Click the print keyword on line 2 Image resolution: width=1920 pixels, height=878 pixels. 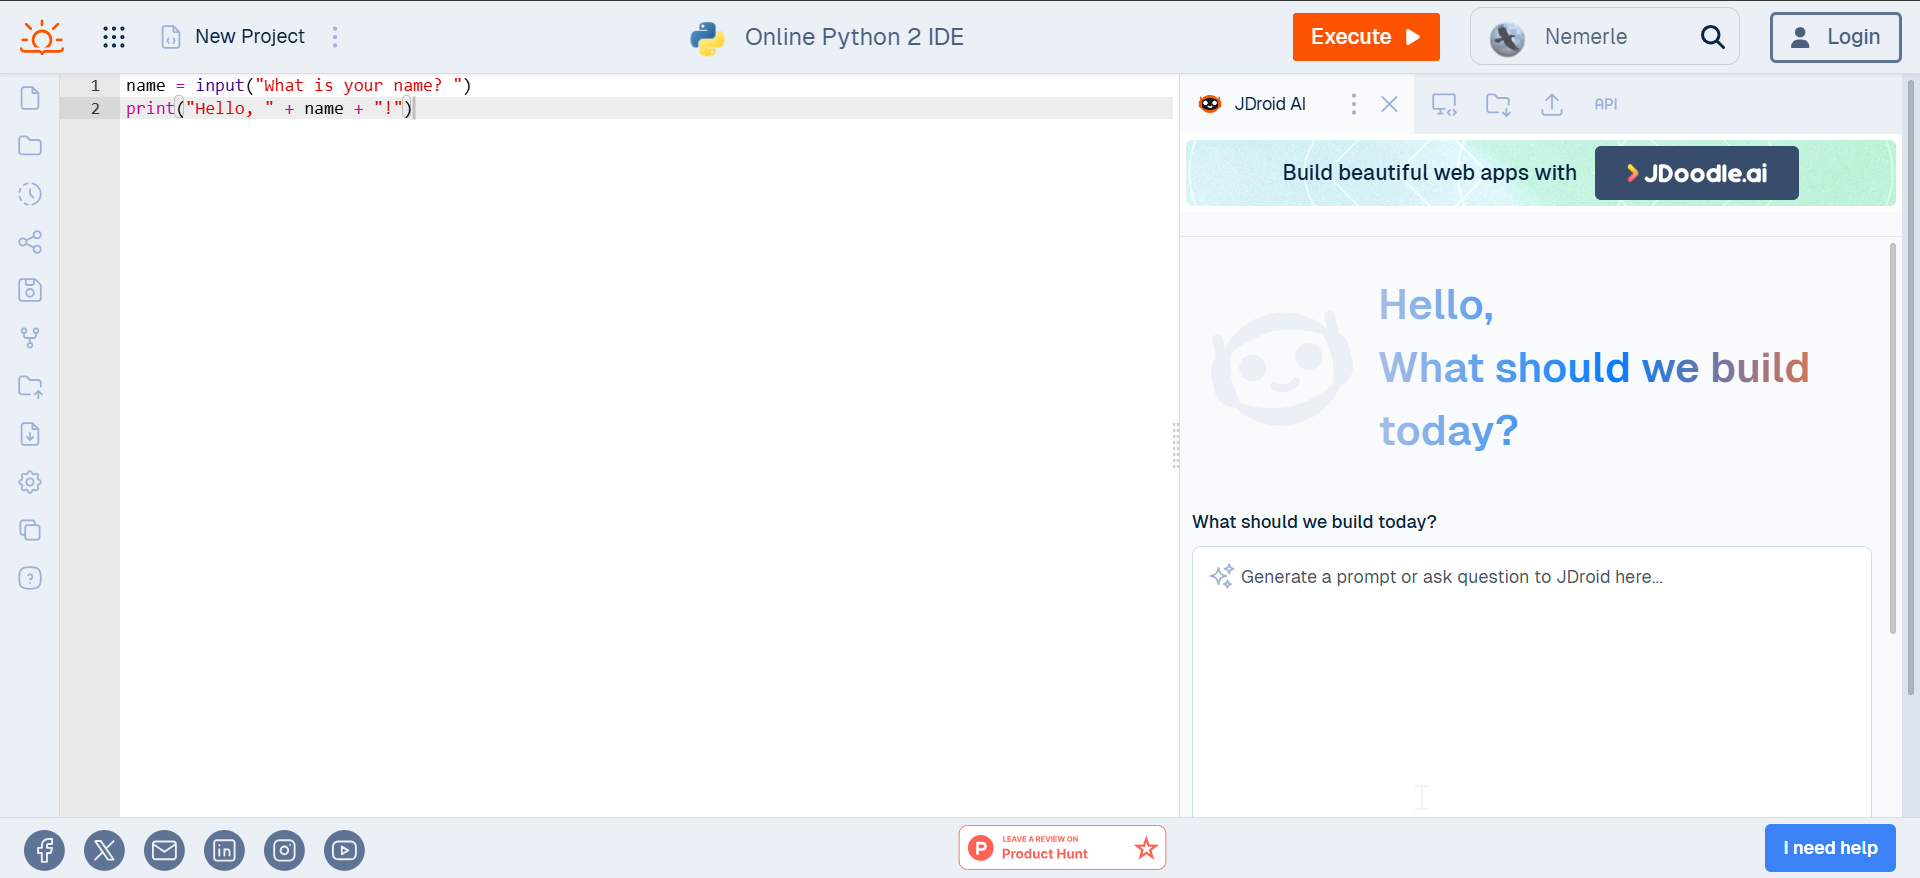(x=150, y=108)
